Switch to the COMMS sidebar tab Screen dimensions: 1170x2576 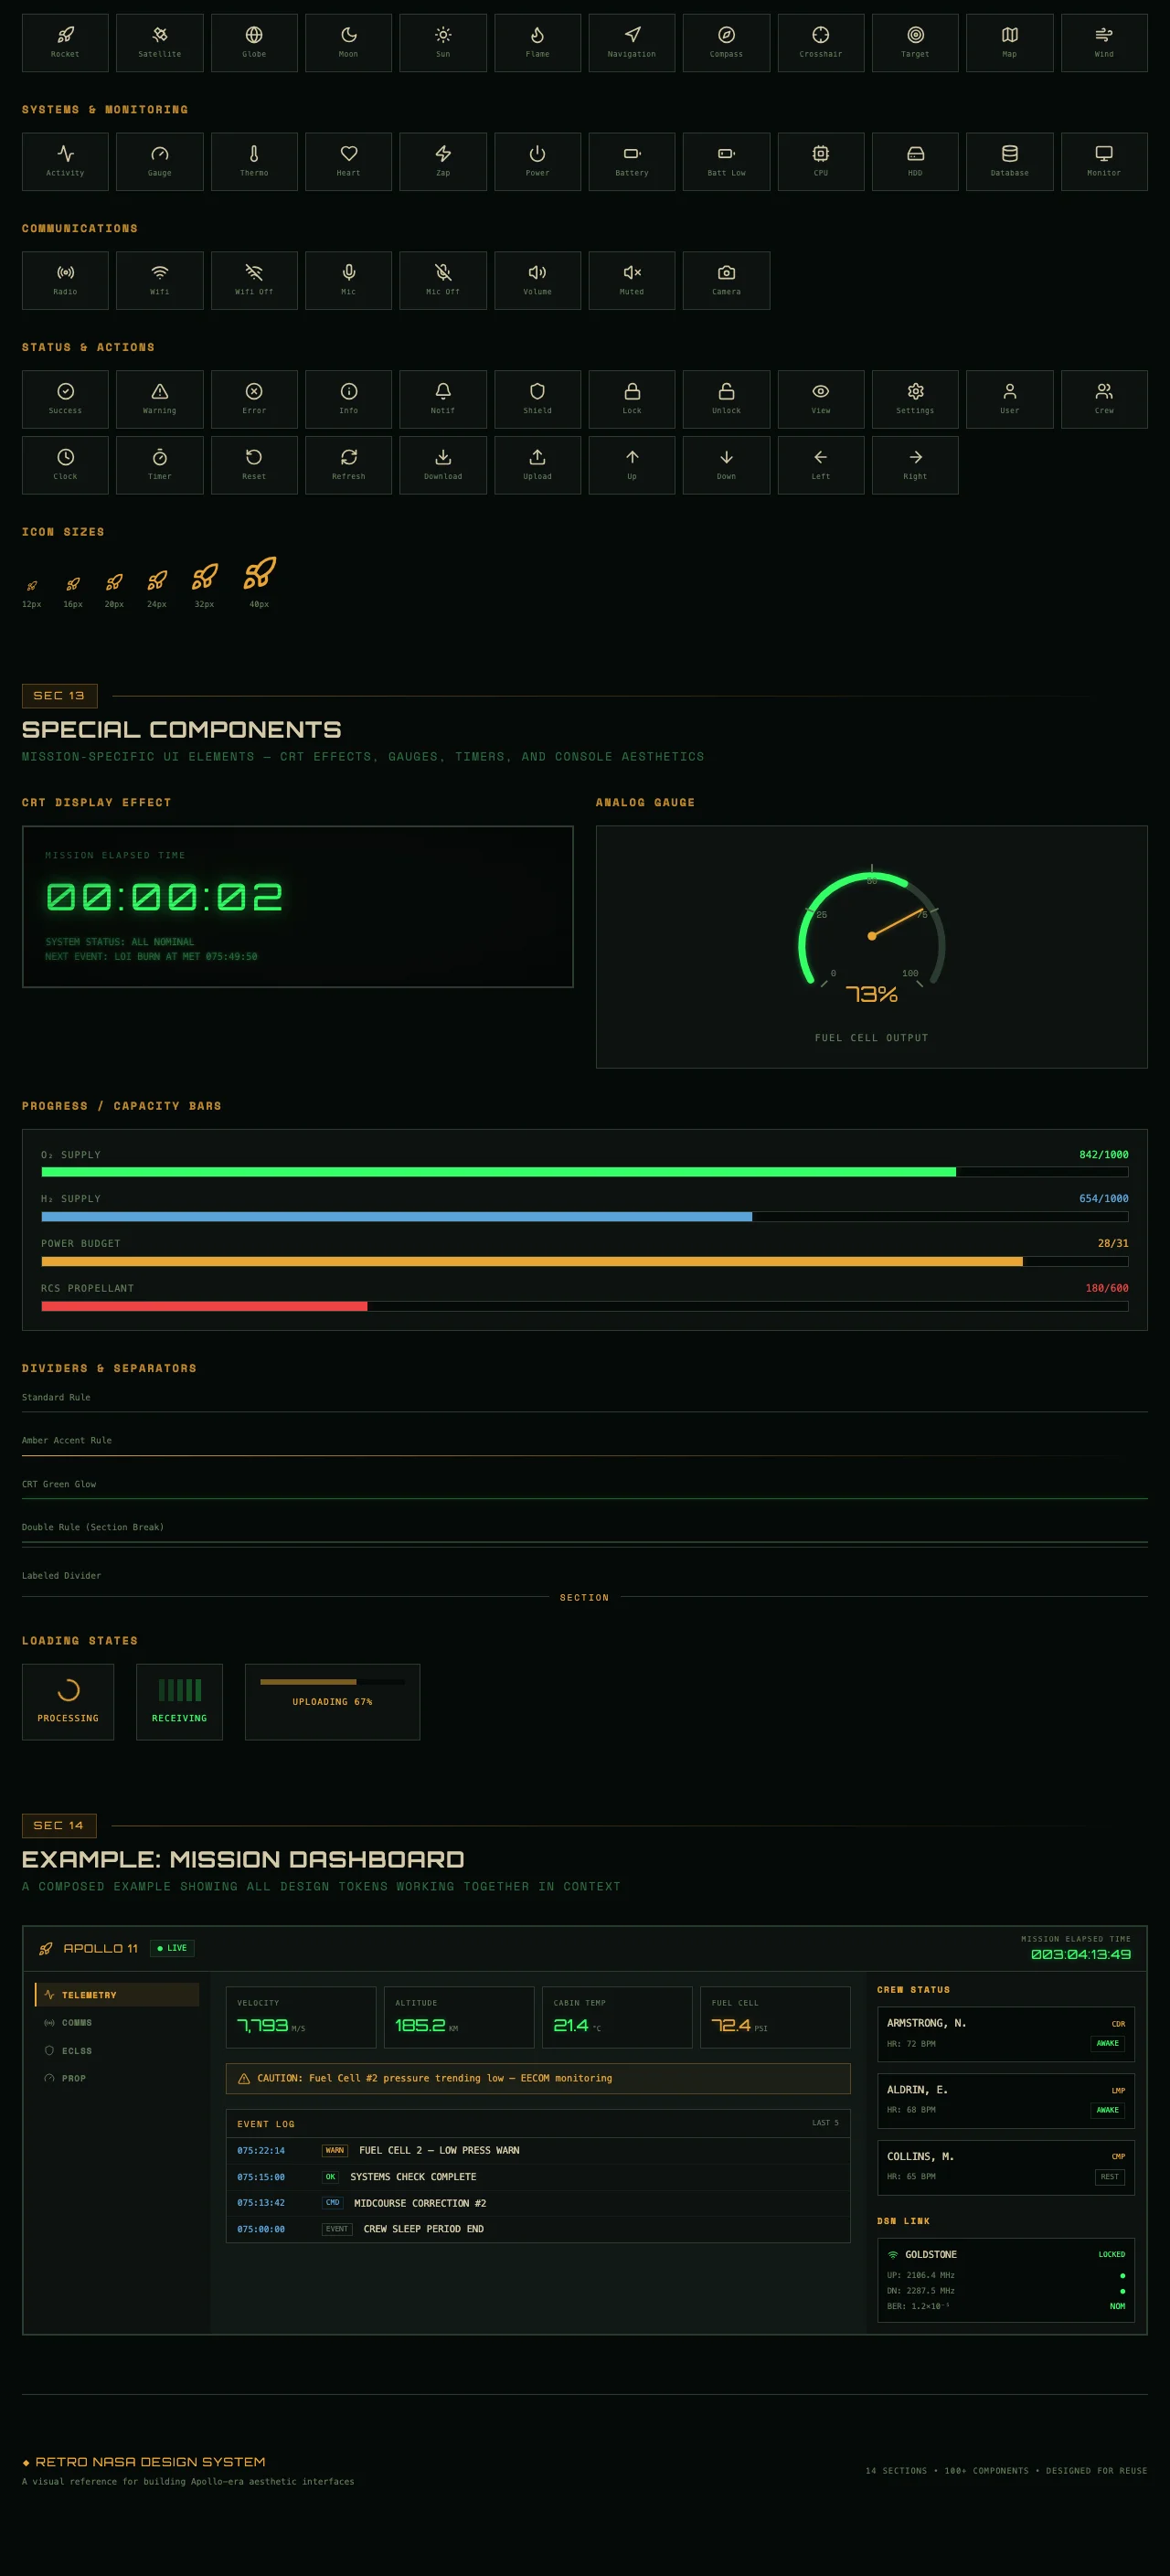click(117, 2023)
